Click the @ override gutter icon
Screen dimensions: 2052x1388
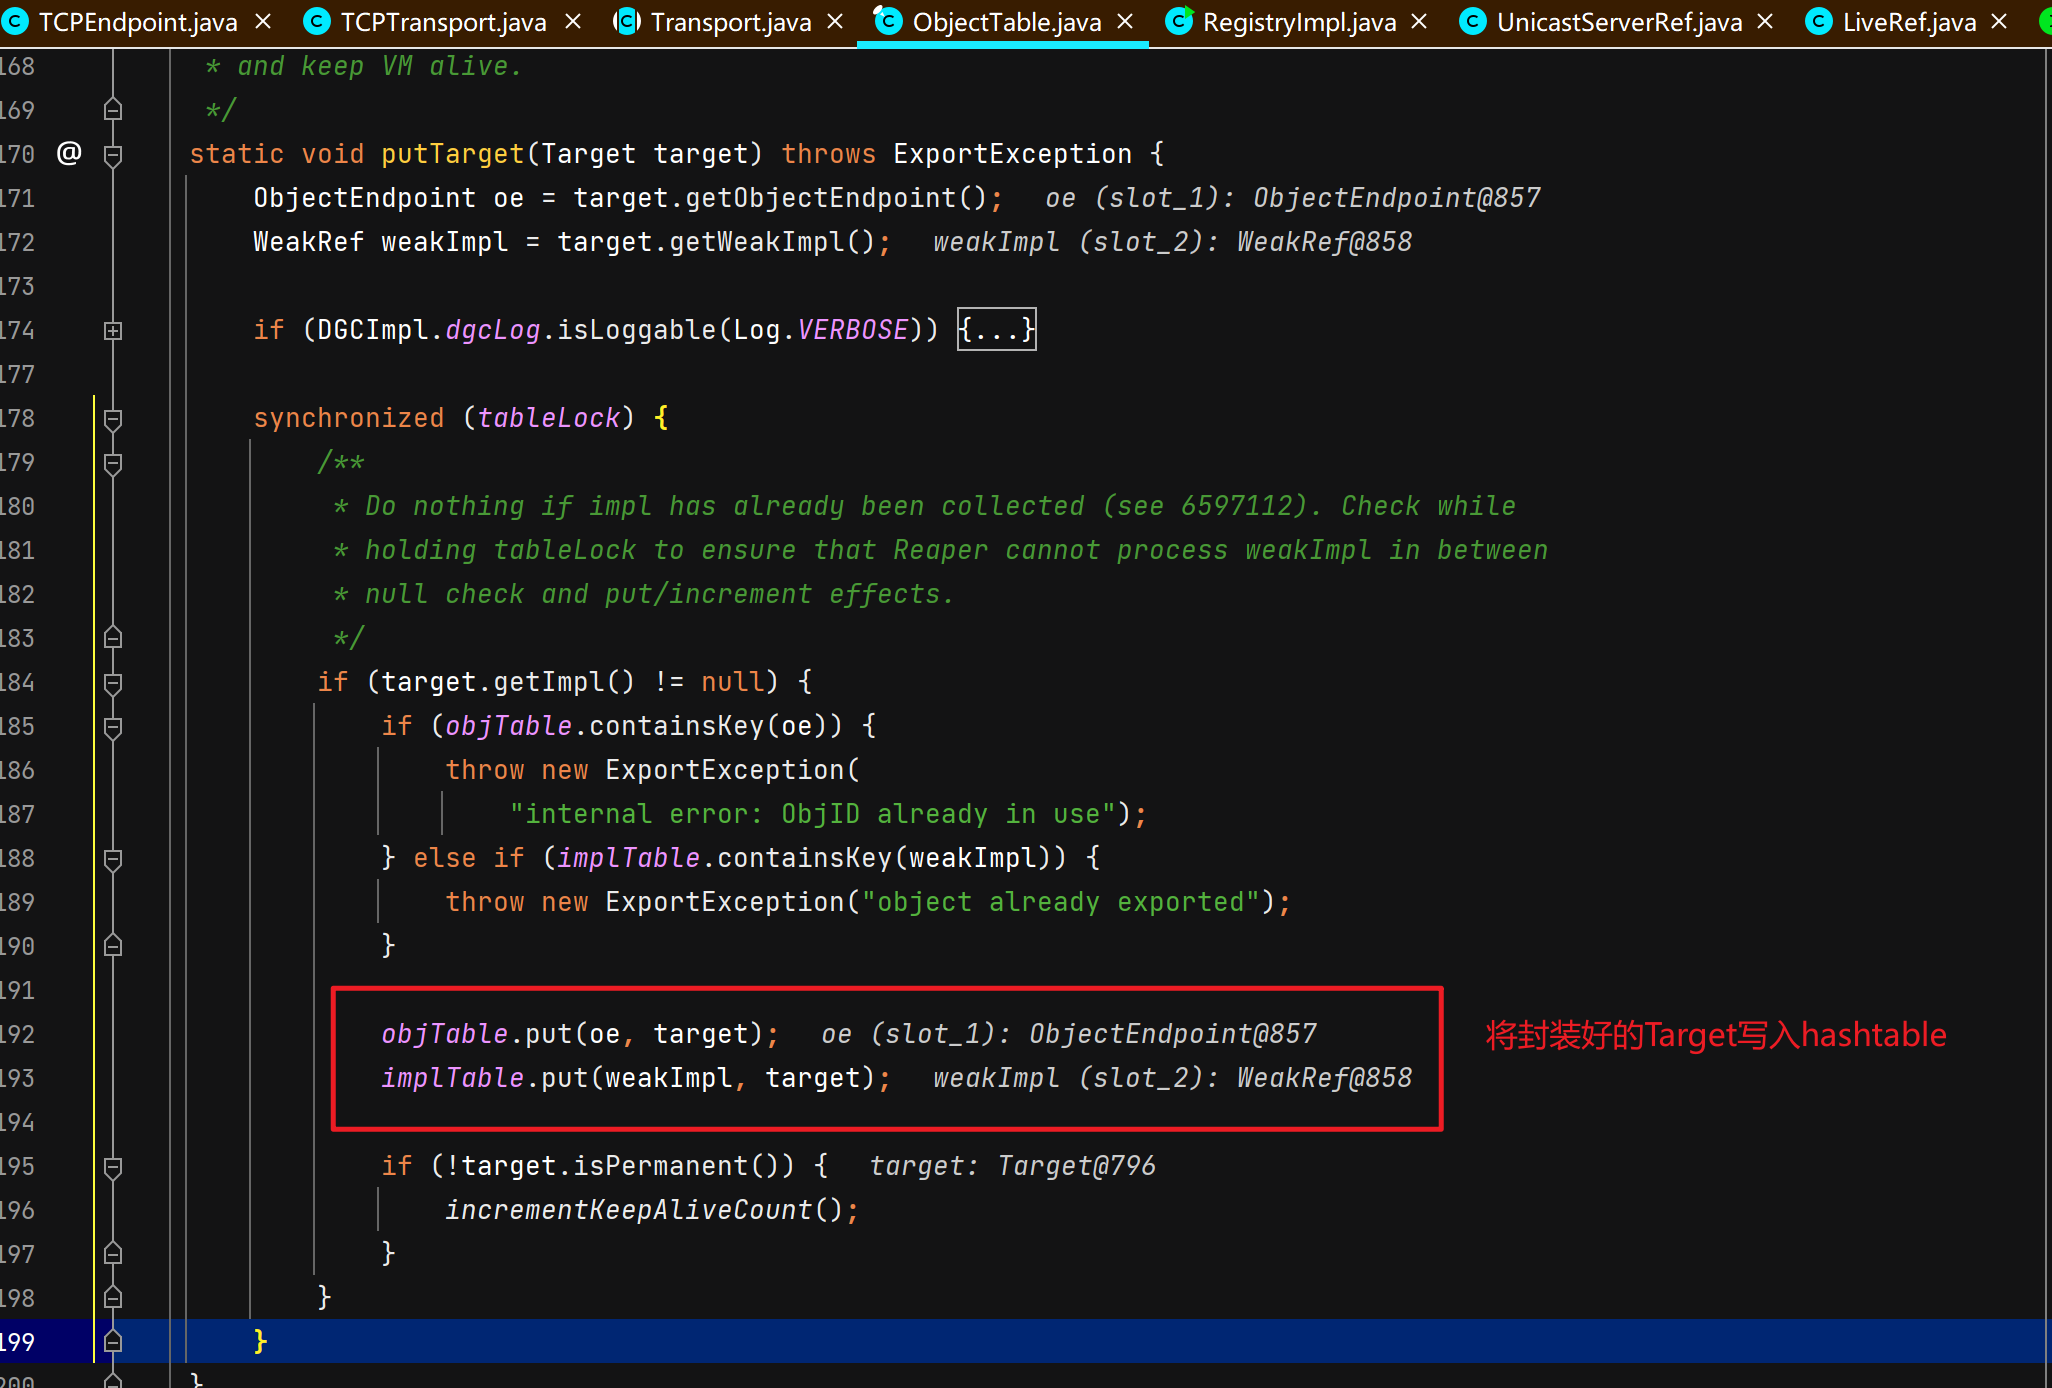[x=69, y=153]
